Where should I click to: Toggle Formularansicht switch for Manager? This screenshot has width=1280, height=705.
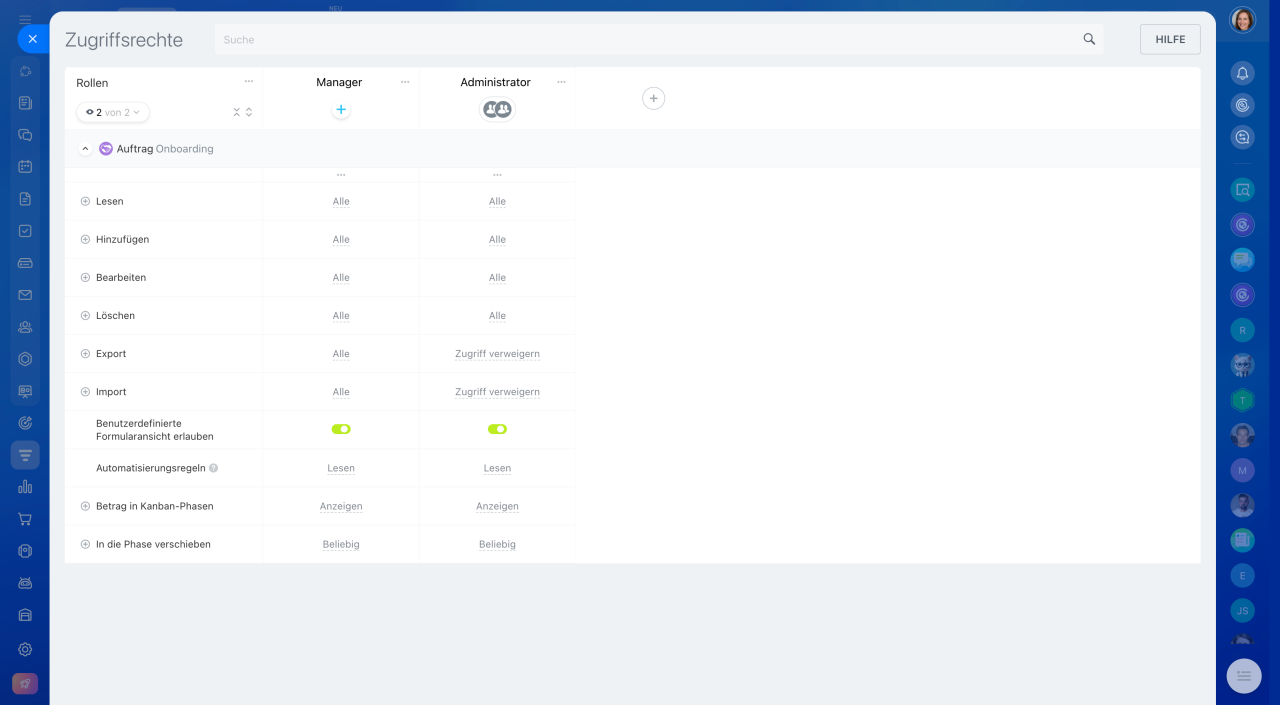point(341,429)
